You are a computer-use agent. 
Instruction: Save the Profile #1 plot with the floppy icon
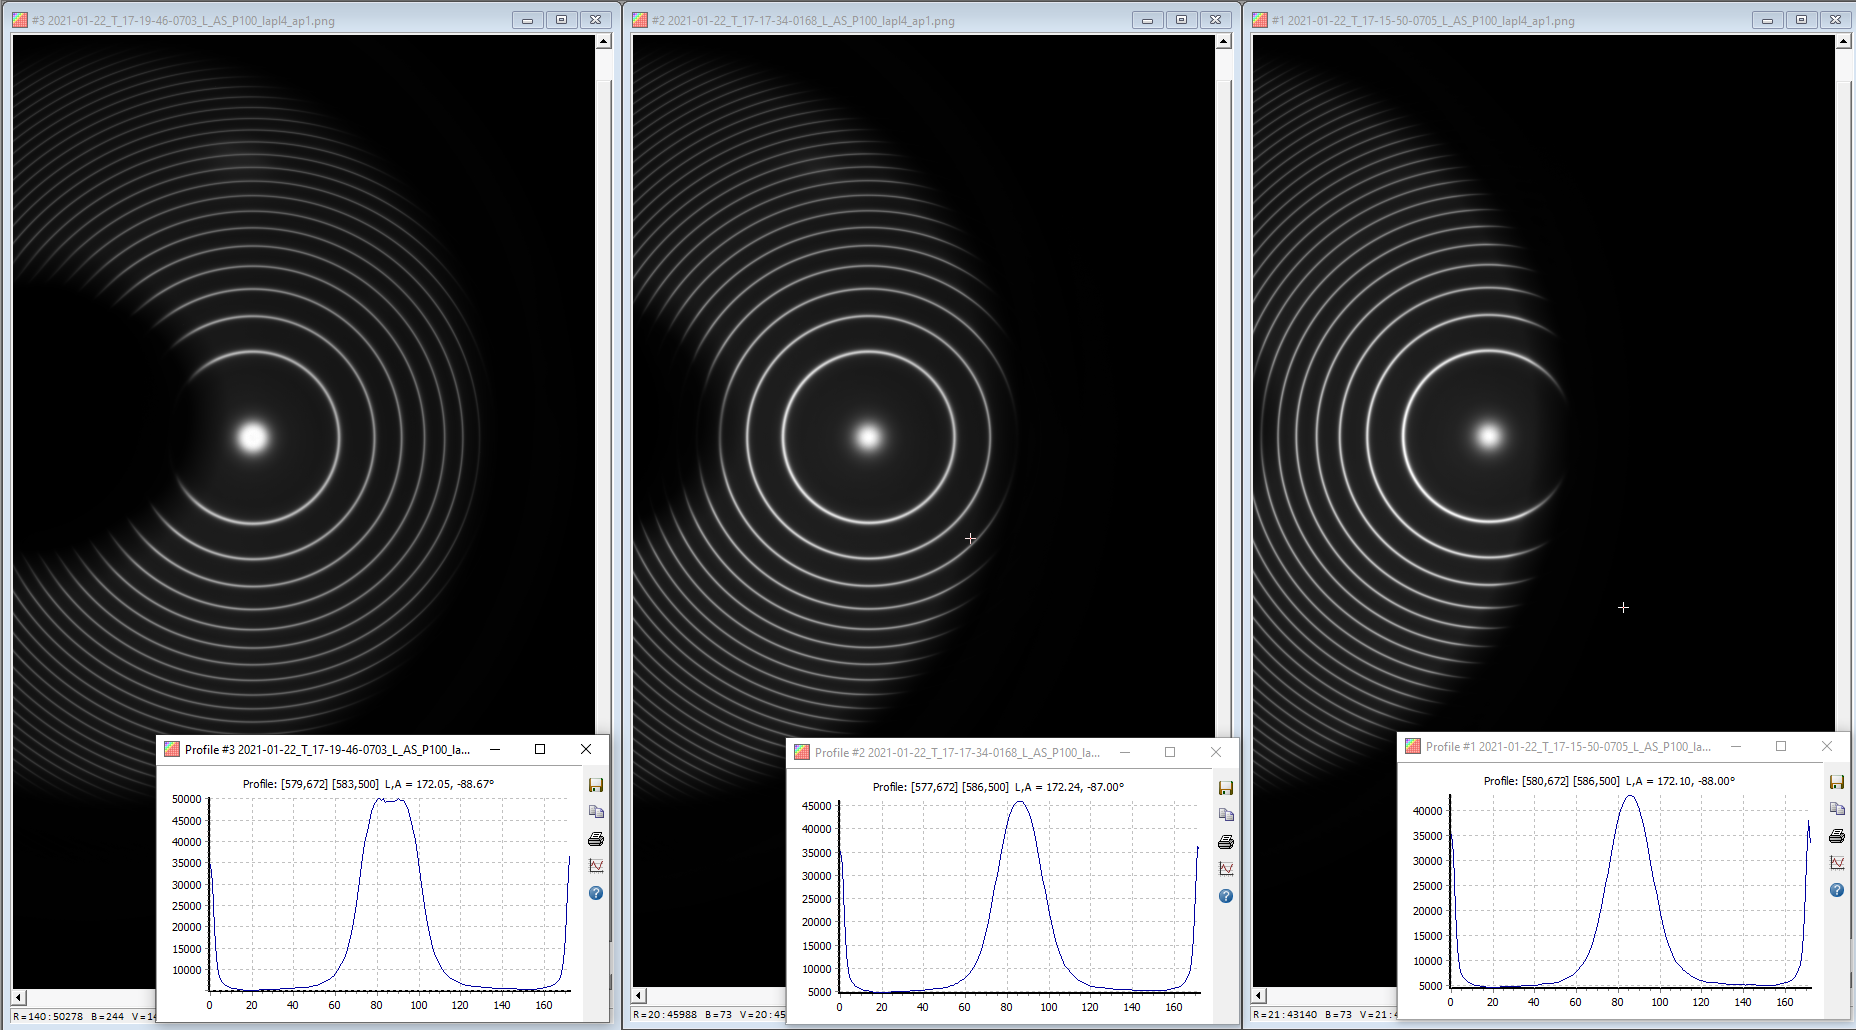[x=1837, y=782]
